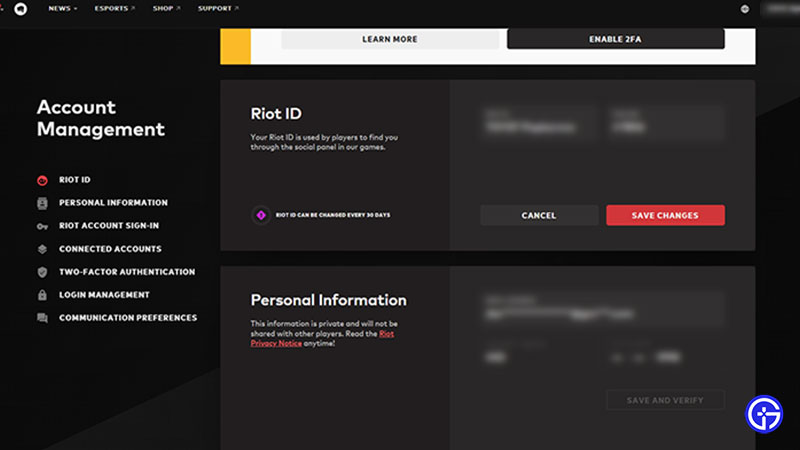
Task: Click the Learn More button
Action: click(x=390, y=39)
